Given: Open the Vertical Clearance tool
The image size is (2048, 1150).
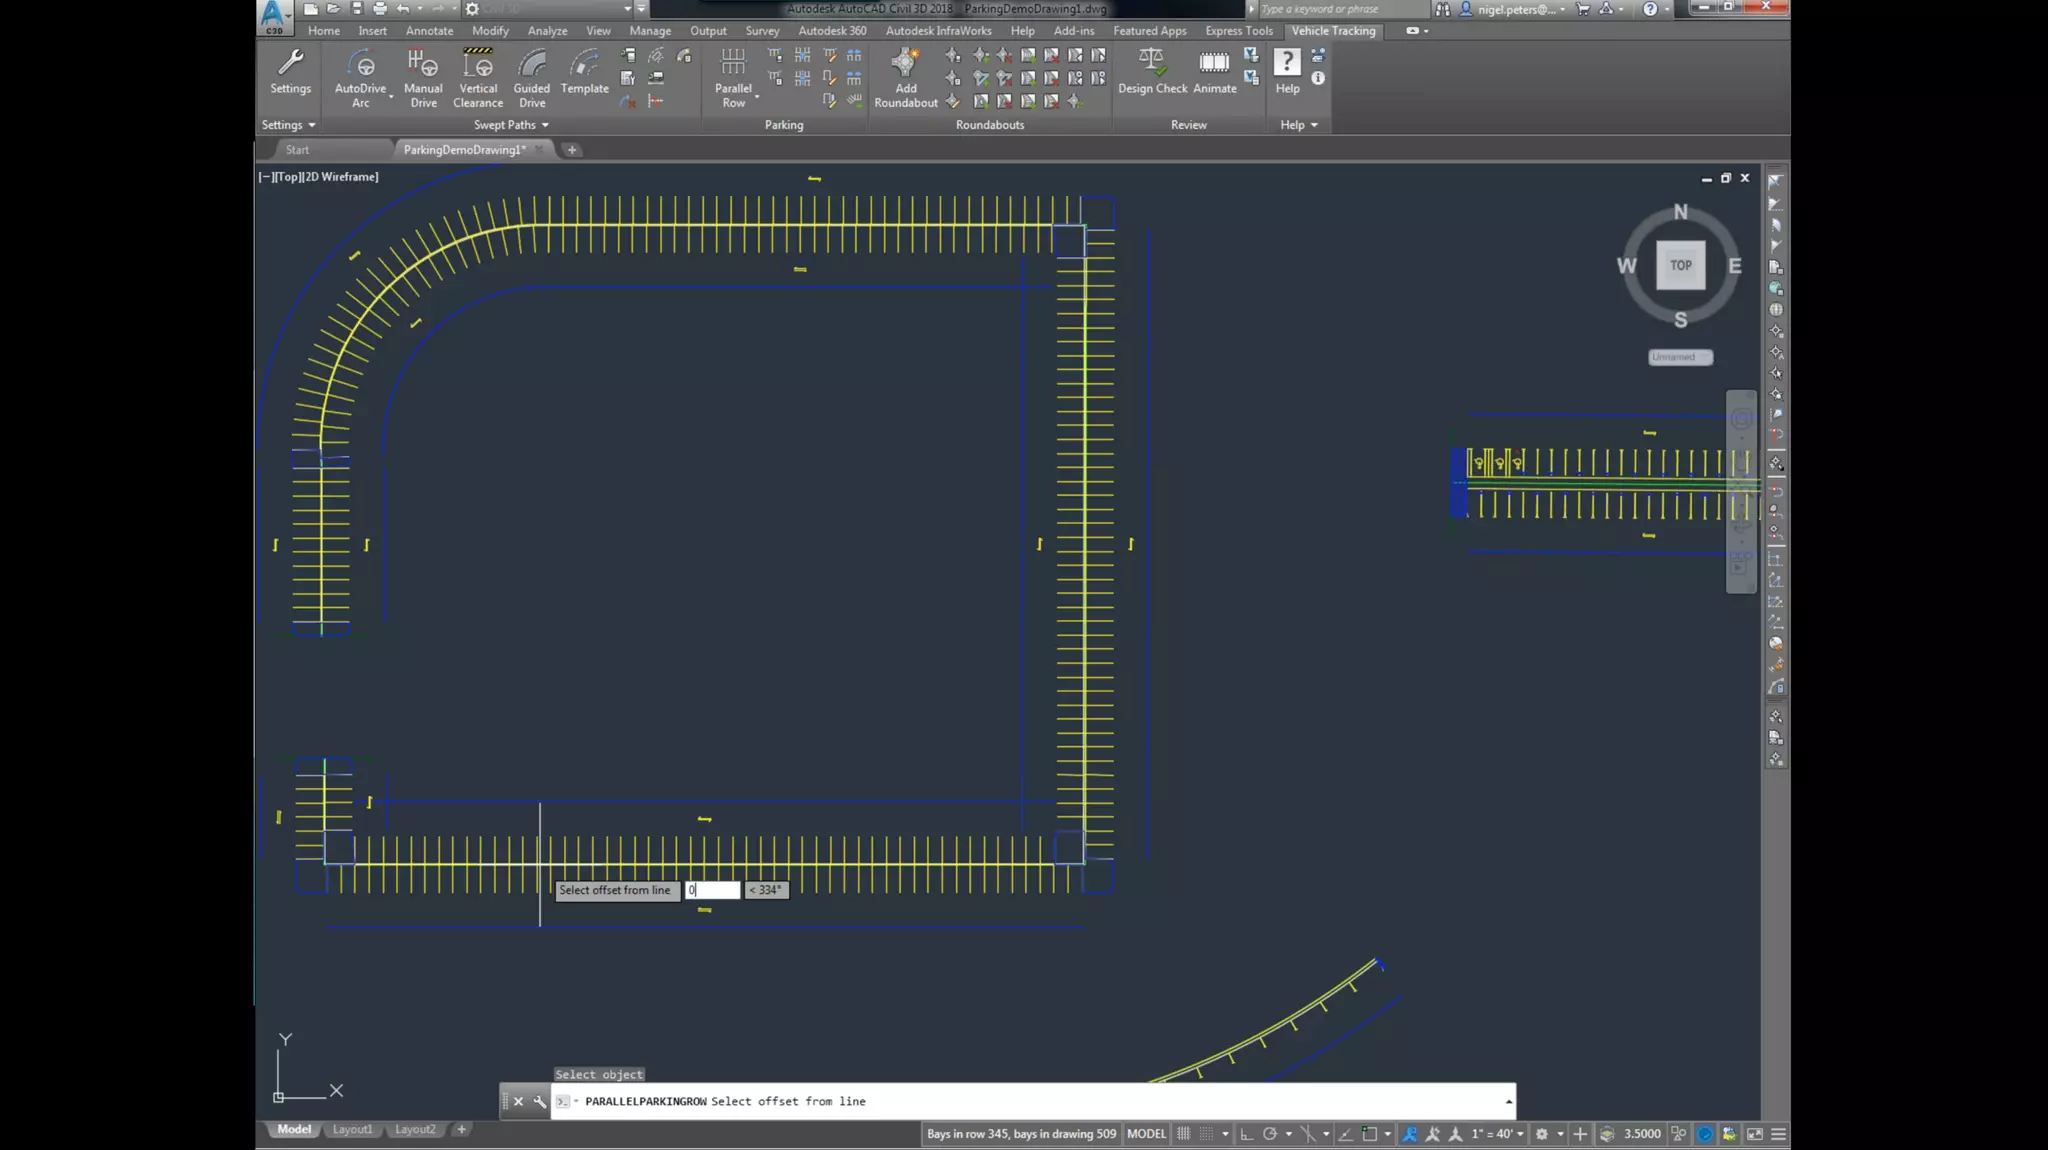Looking at the screenshot, I should click(478, 78).
